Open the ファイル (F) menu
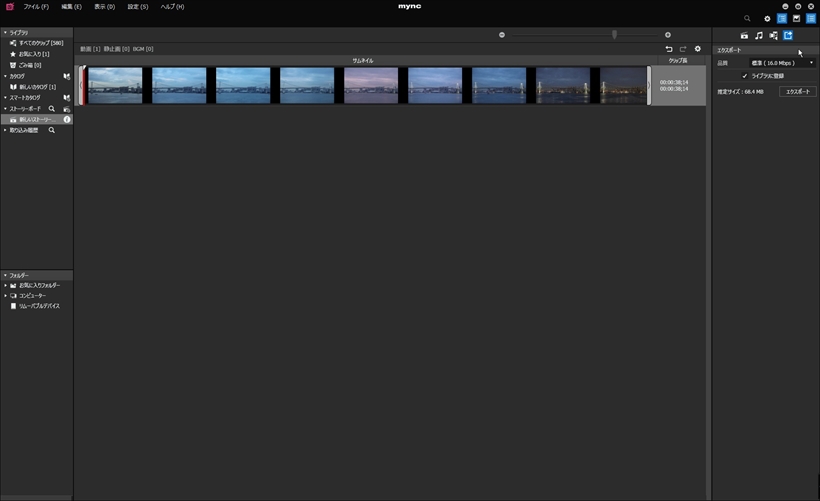 click(36, 7)
